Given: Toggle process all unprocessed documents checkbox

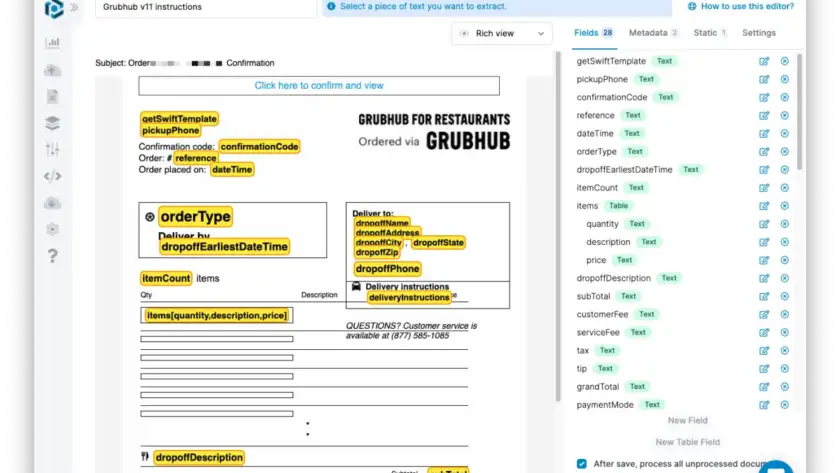Looking at the screenshot, I should 582,463.
